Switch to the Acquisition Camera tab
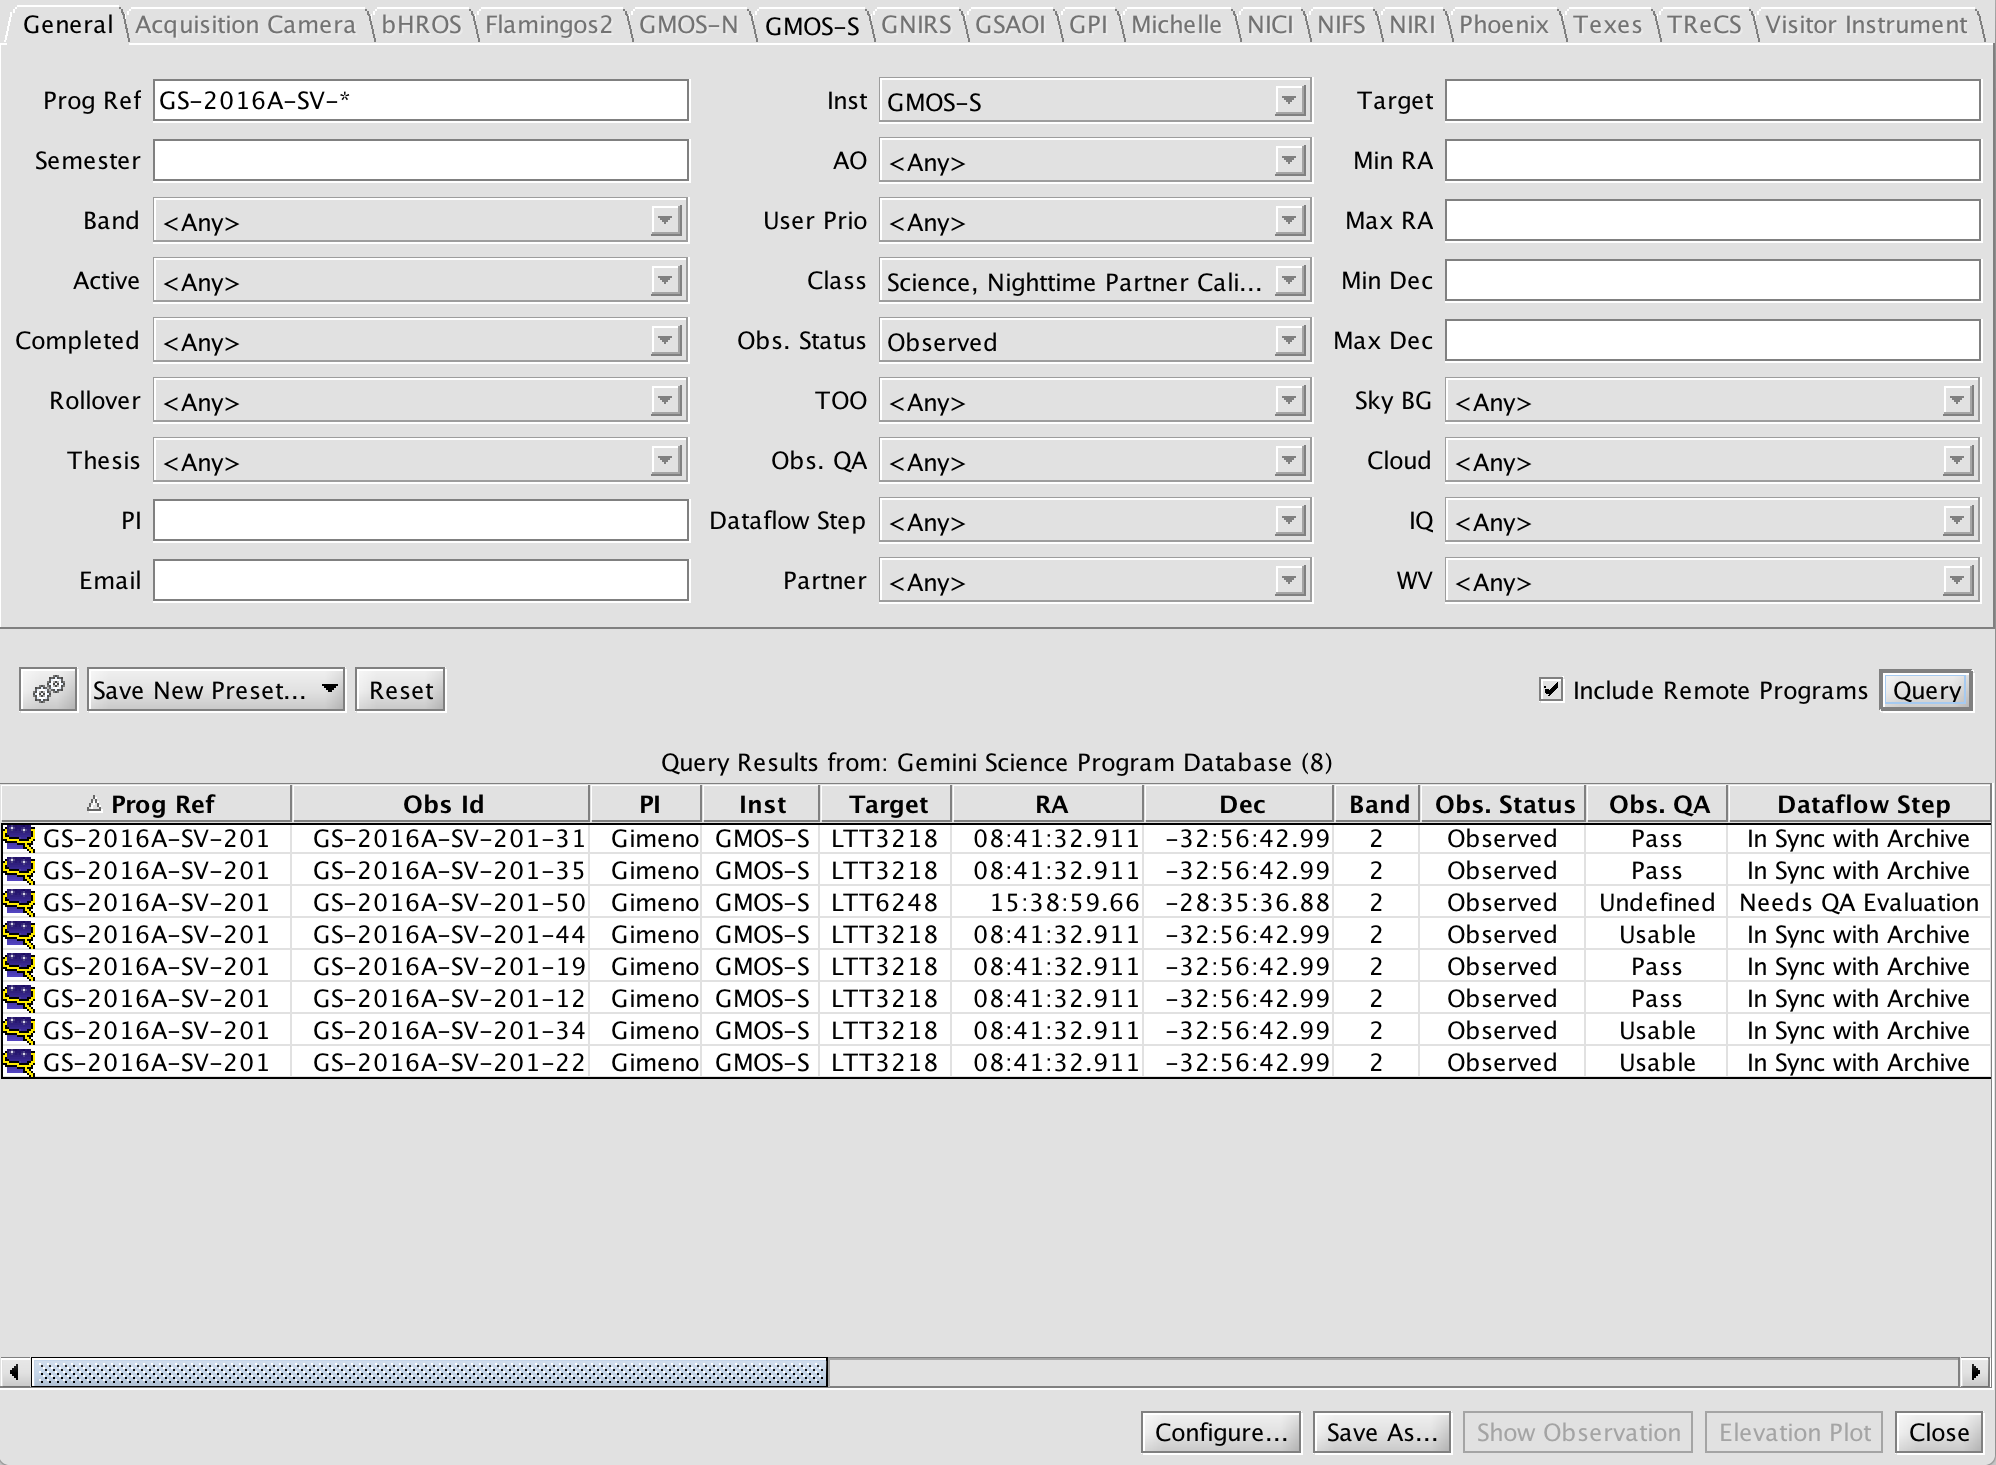This screenshot has height=1465, width=1996. tap(245, 24)
